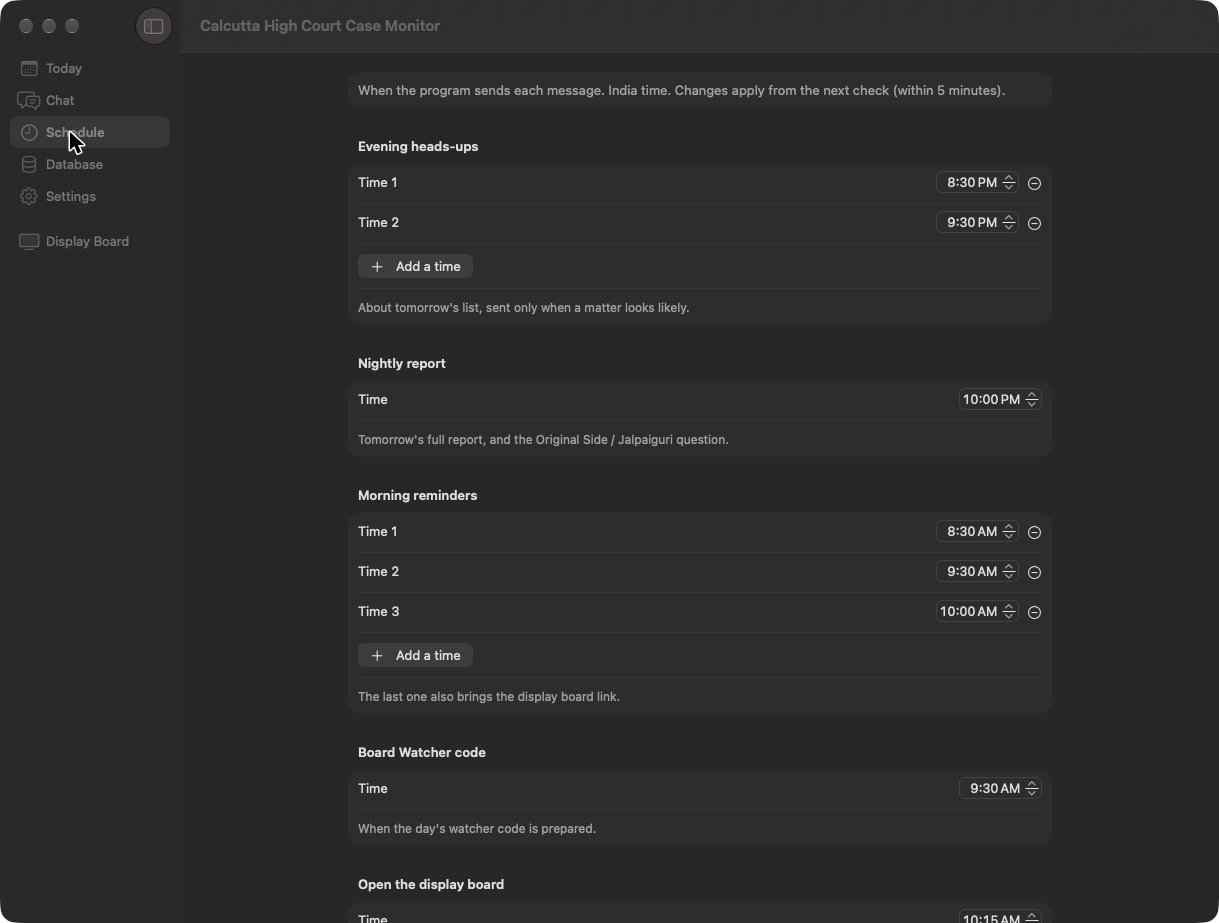
Task: Remove Morning reminders Time 3
Action: click(x=1034, y=612)
